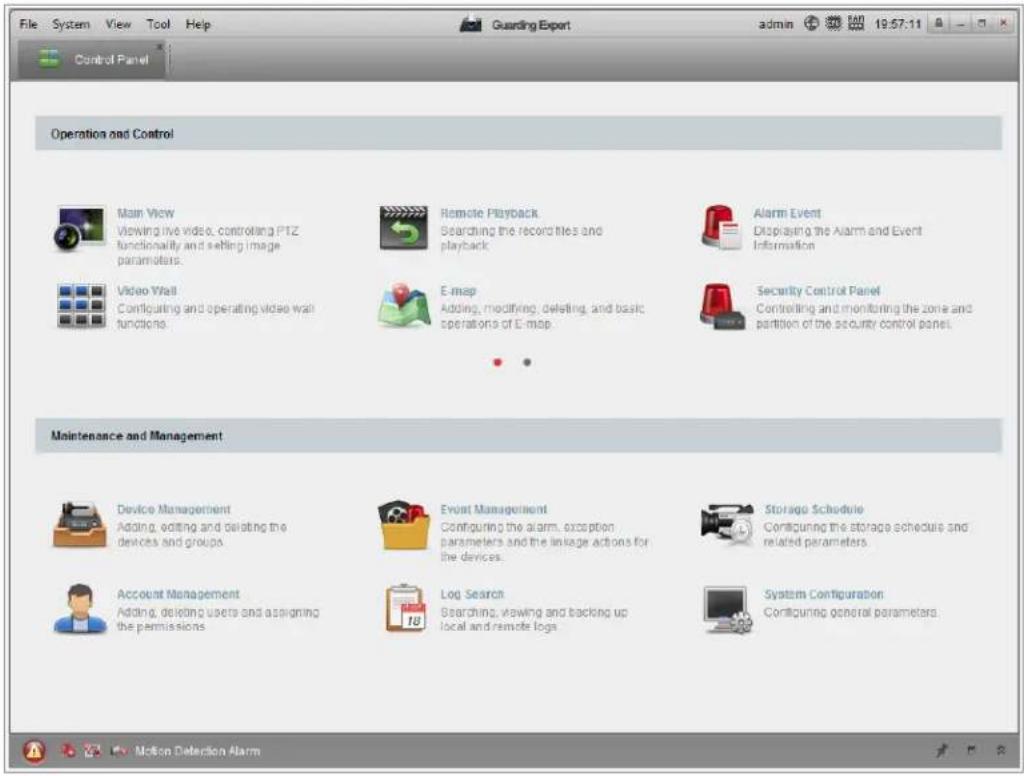This screenshot has height=776, width=1024.
Task: Click the E-map link
Action: click(x=458, y=291)
